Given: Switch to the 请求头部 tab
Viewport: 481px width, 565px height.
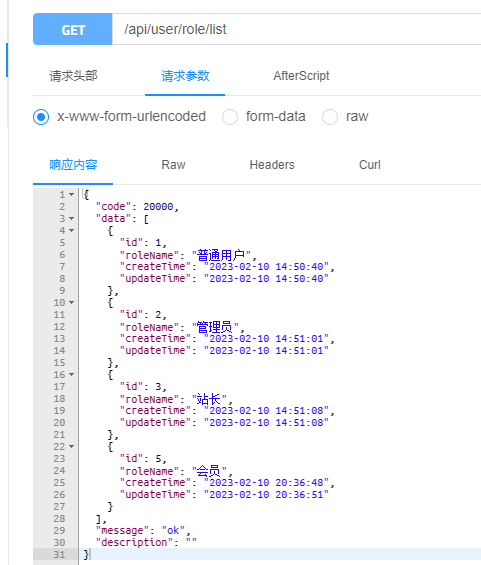Looking at the screenshot, I should click(74, 76).
